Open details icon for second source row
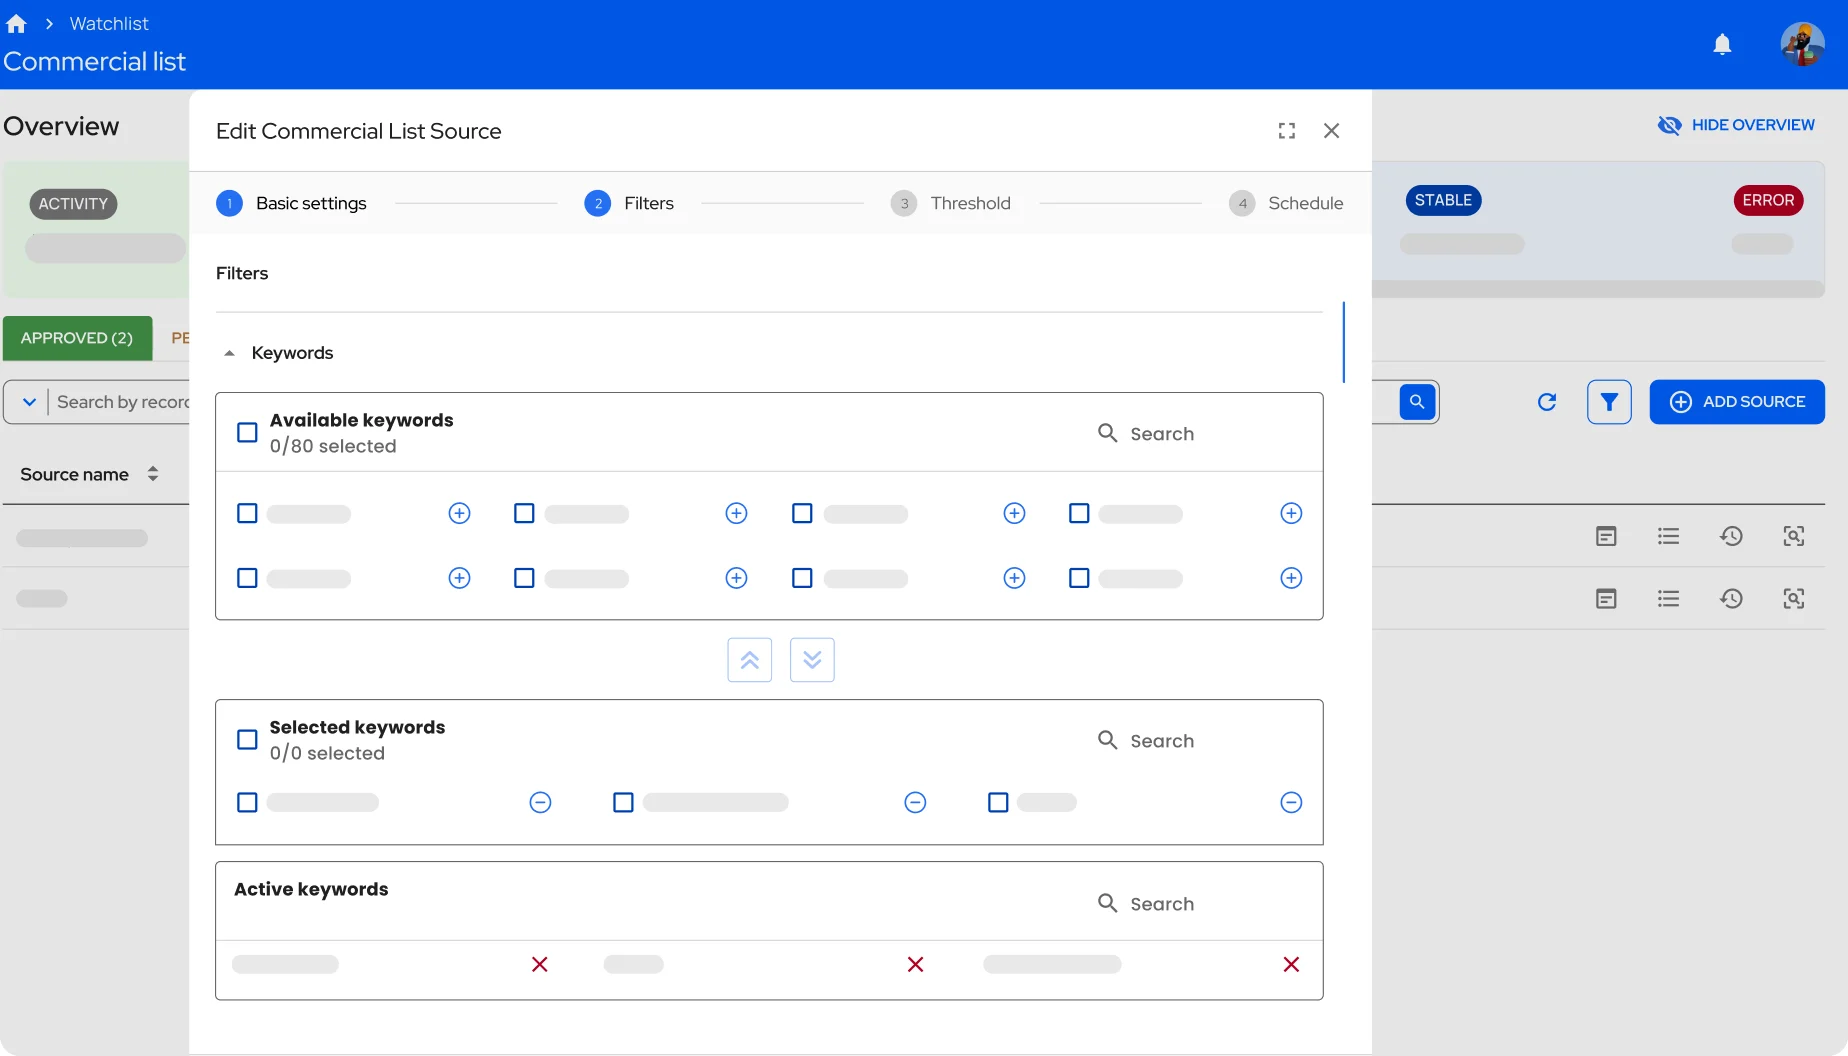 [1606, 598]
